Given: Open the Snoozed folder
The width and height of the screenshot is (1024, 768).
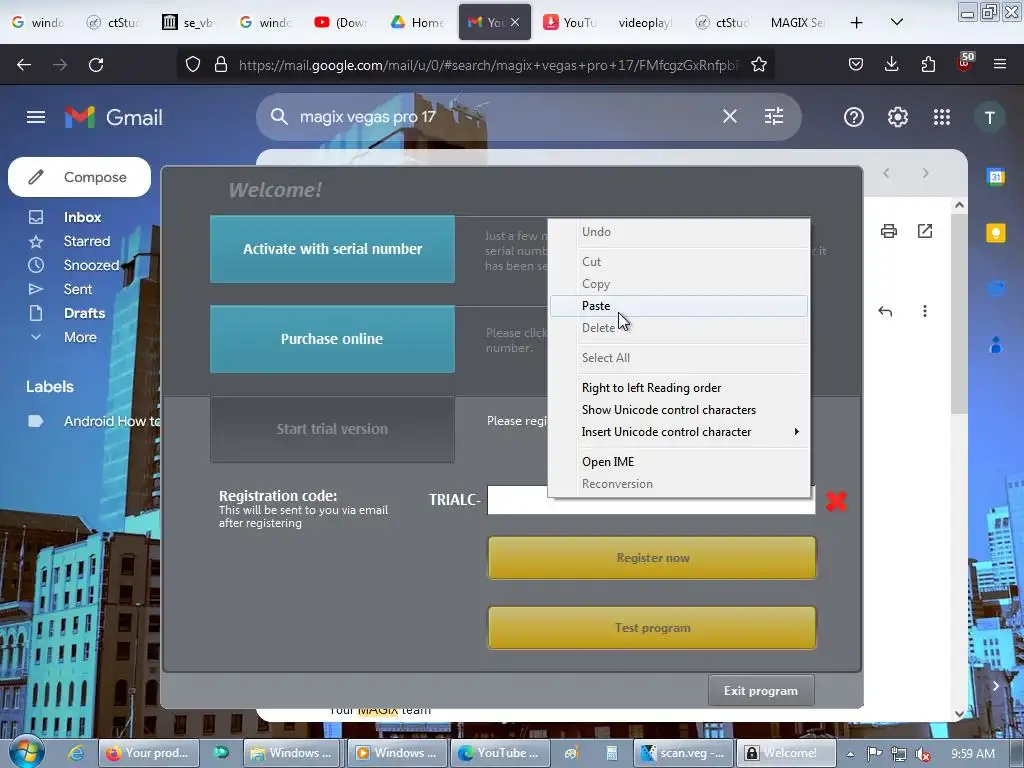Looking at the screenshot, I should point(91,265).
